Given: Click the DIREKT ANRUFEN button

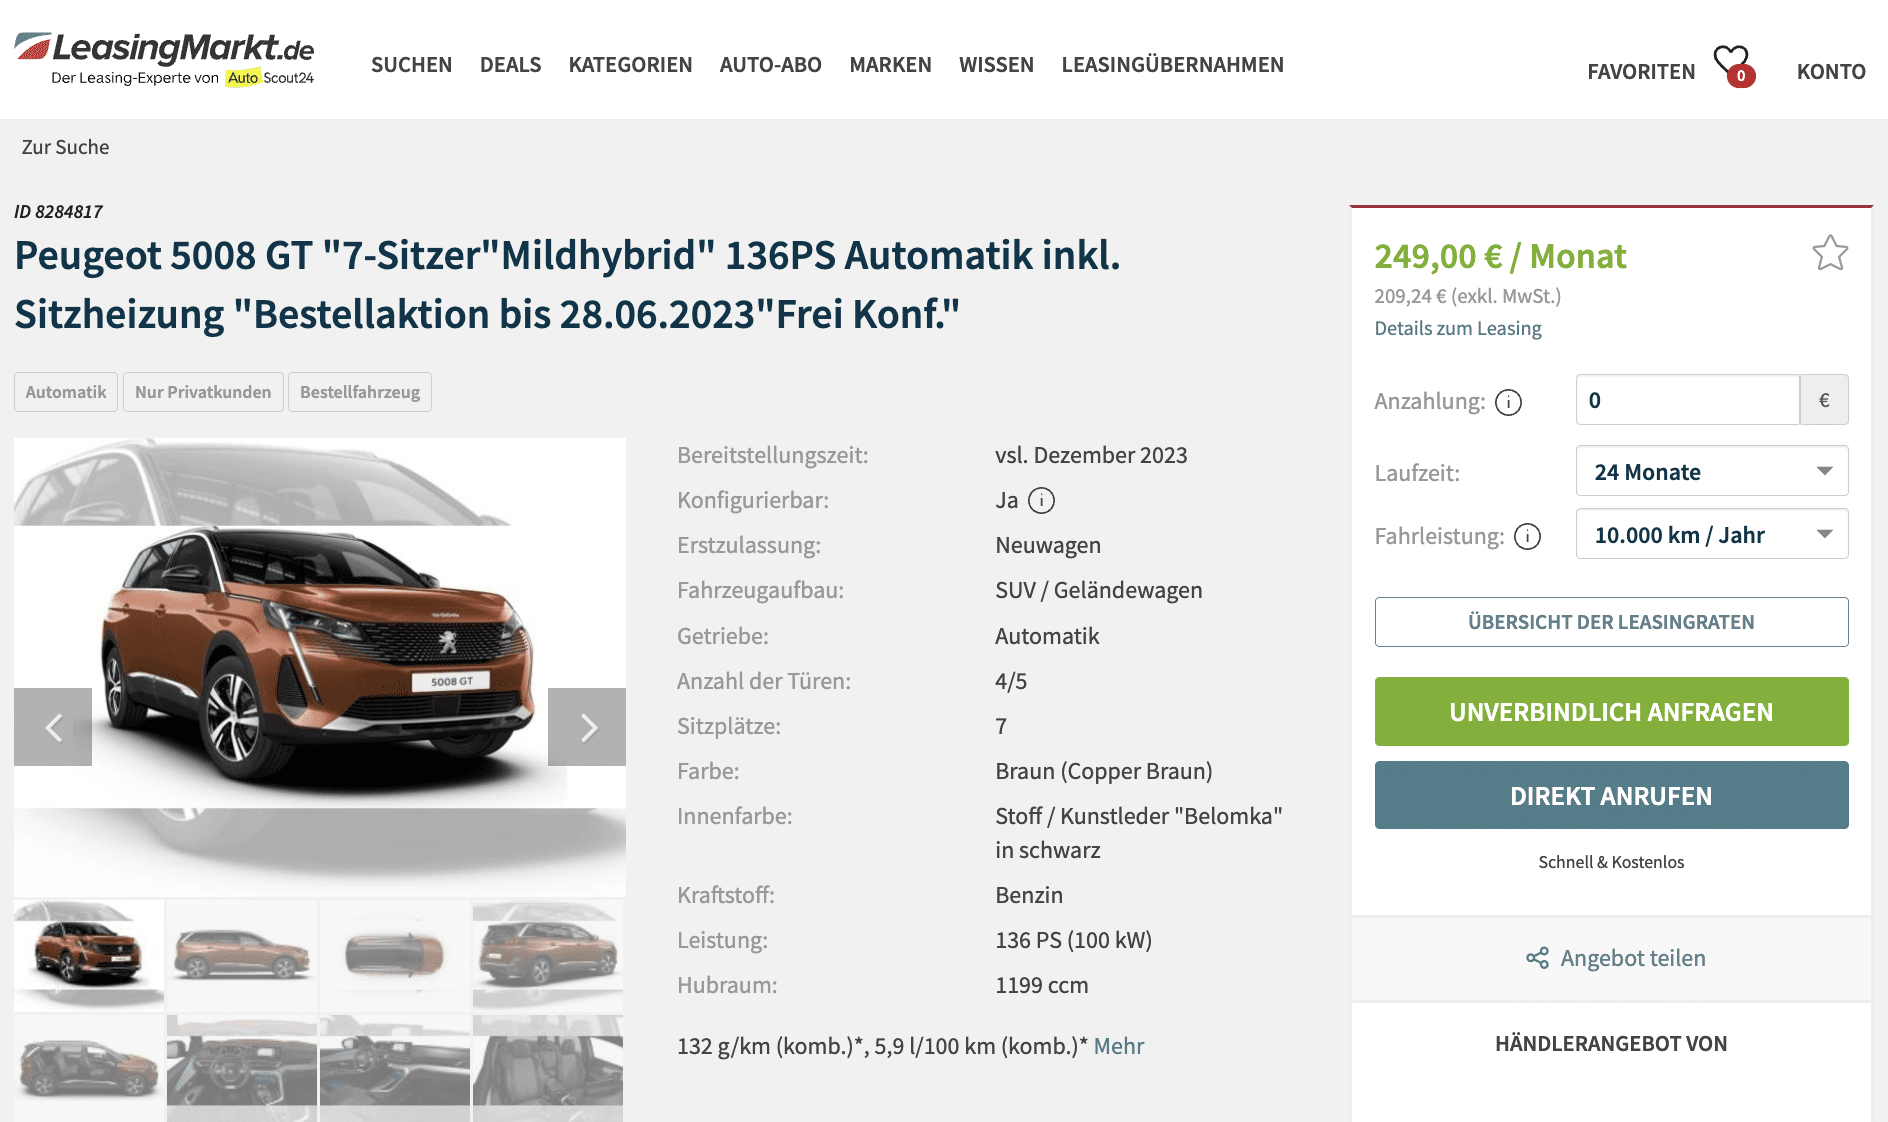Looking at the screenshot, I should 1611,795.
